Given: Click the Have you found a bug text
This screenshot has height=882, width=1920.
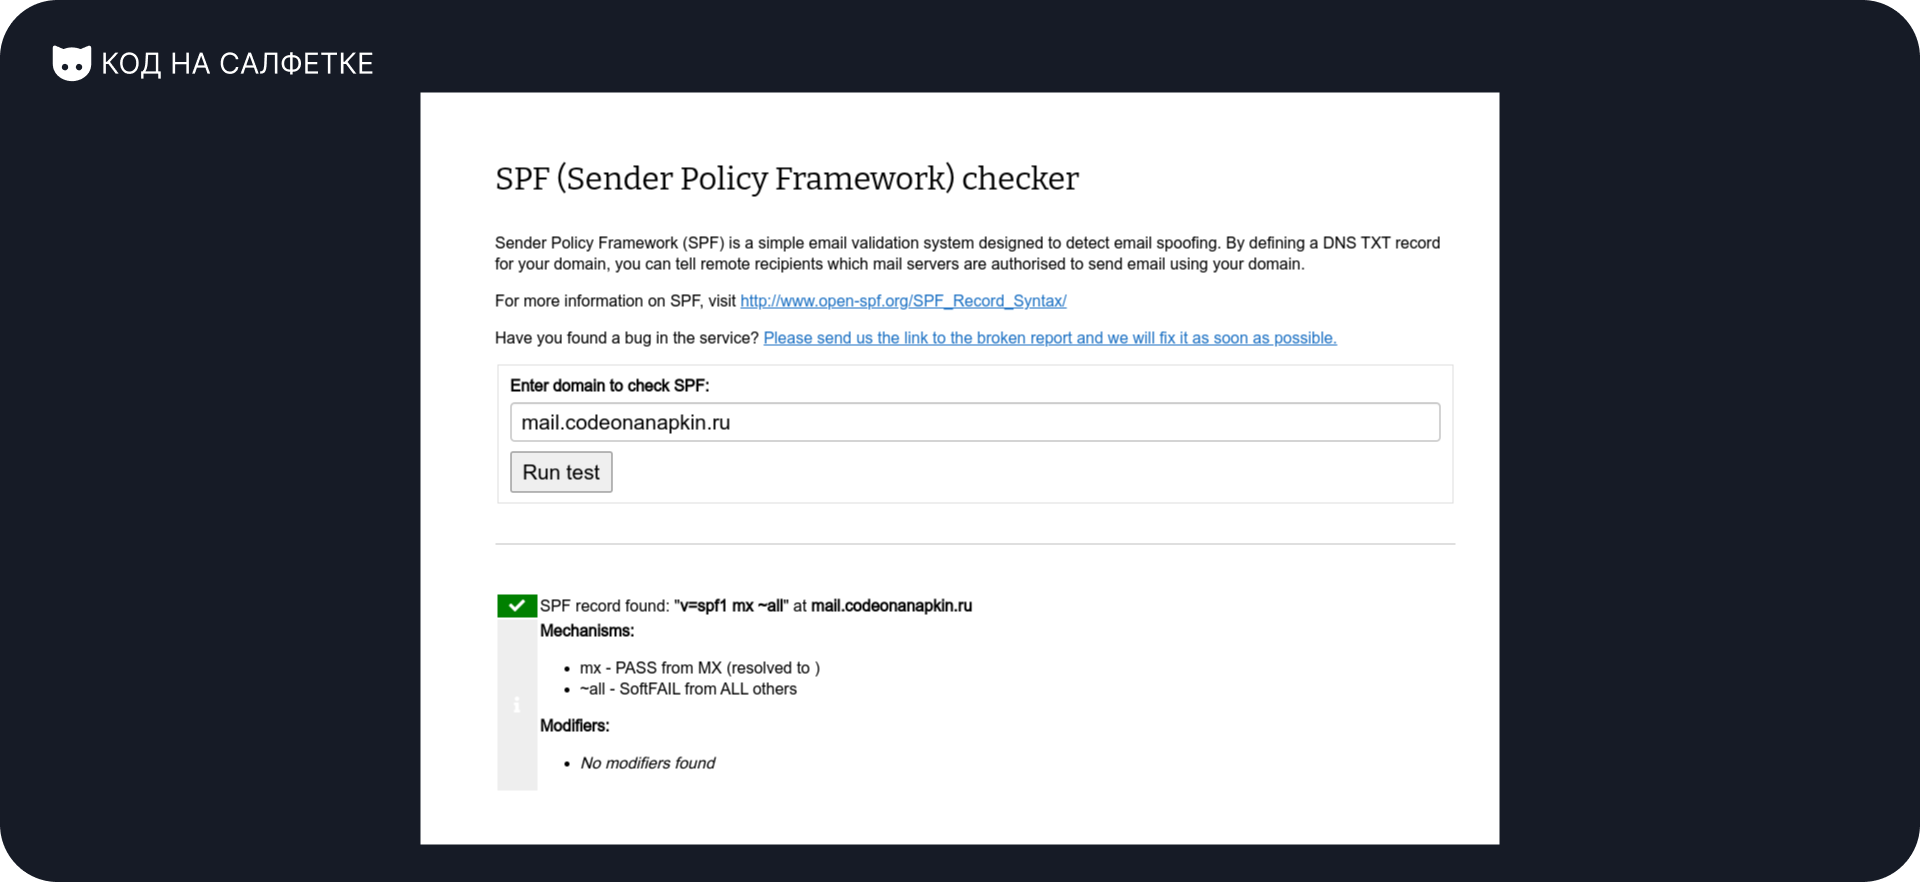Looking at the screenshot, I should 627,338.
